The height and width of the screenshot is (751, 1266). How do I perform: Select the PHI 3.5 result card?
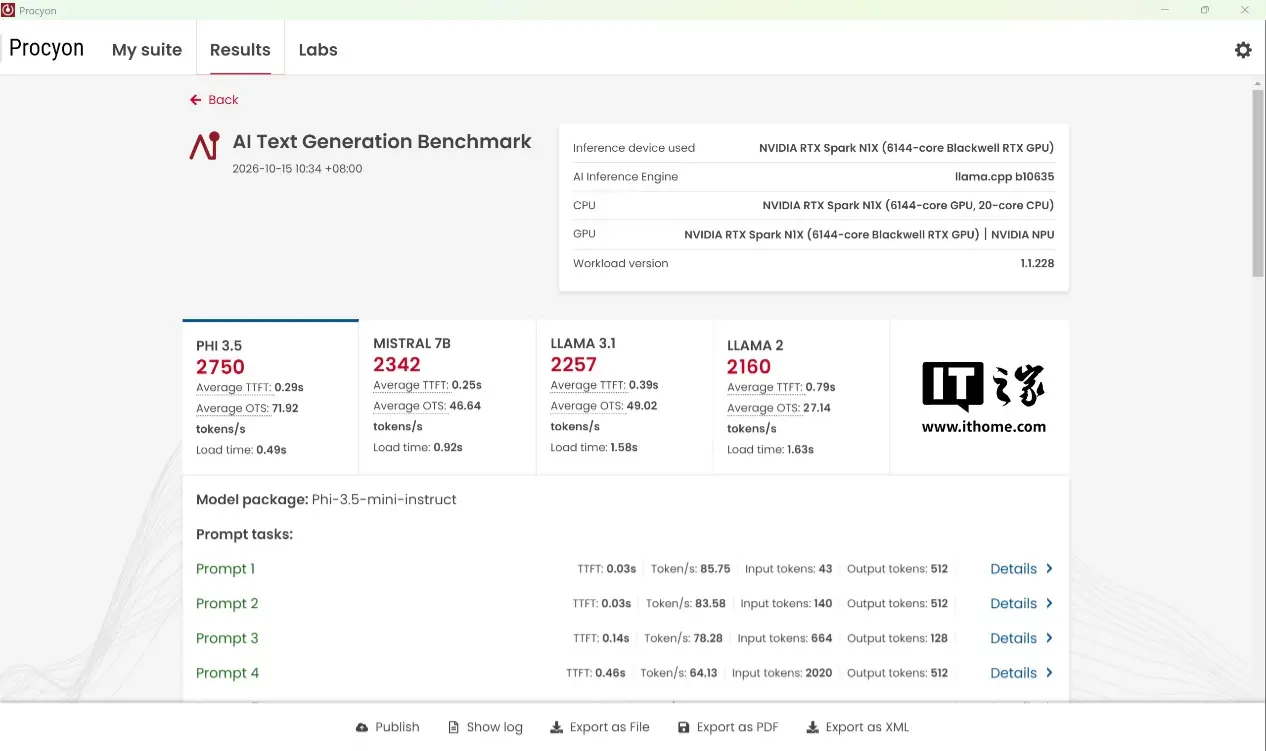(270, 397)
